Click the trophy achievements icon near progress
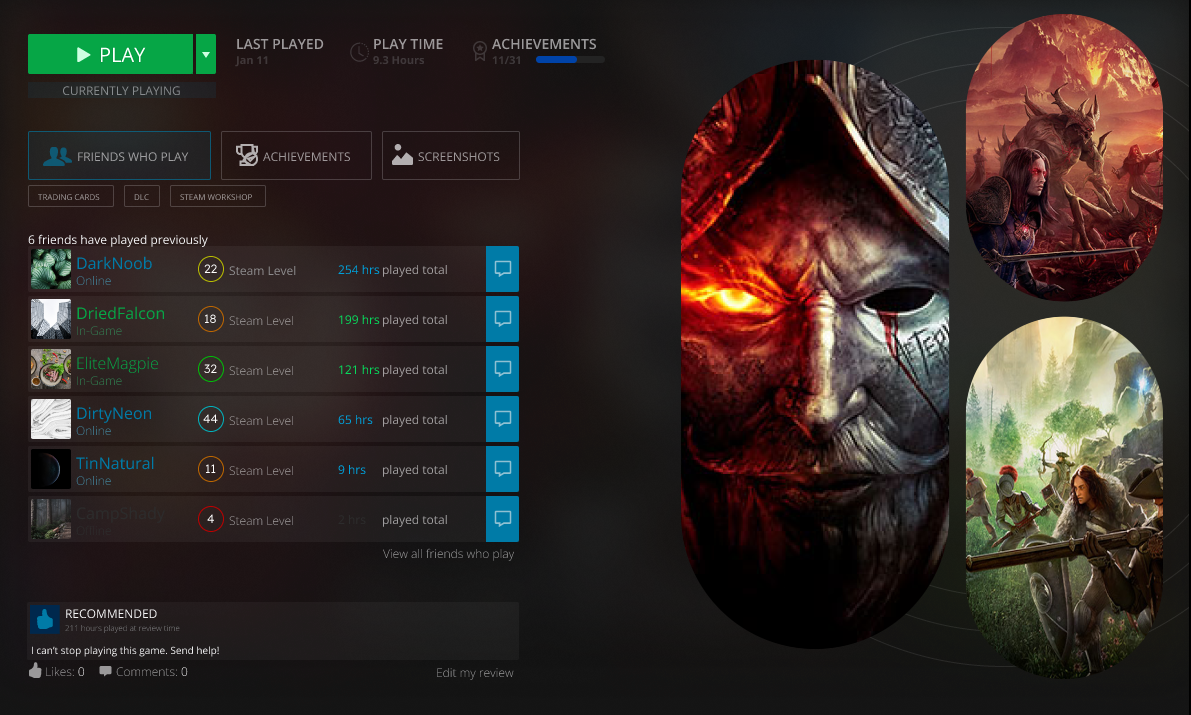 (x=480, y=51)
